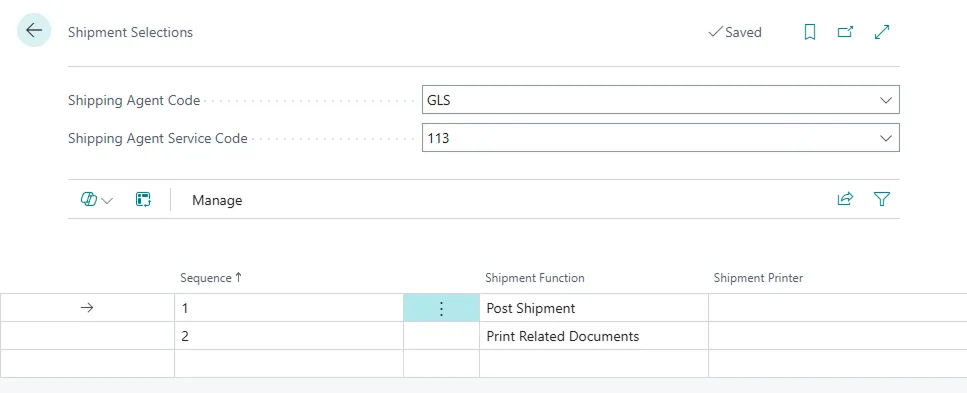
Task: Expand Shipping Agent Service Code dropdown
Action: (886, 138)
